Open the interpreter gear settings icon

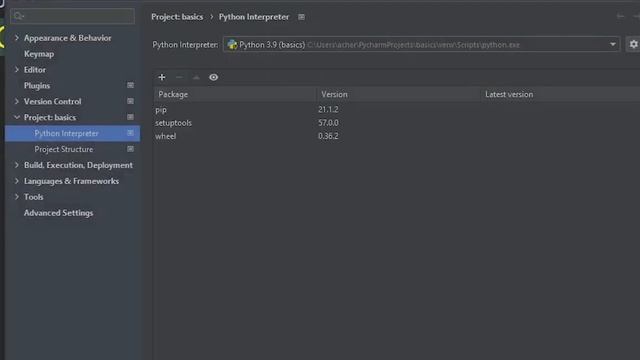(x=633, y=44)
